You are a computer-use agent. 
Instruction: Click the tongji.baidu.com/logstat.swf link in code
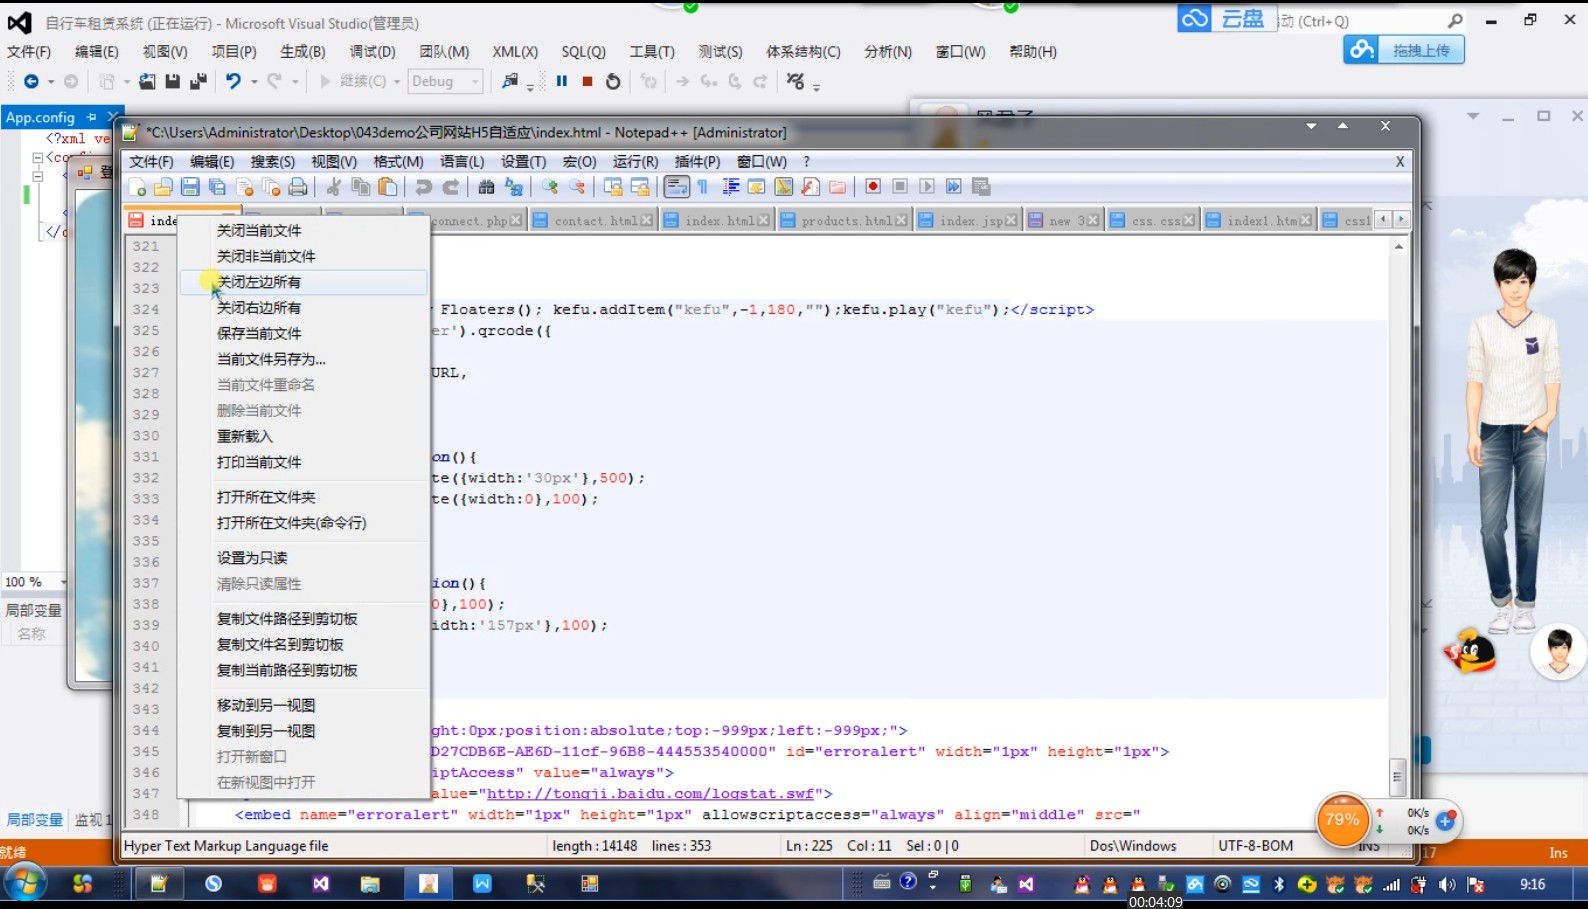click(650, 793)
